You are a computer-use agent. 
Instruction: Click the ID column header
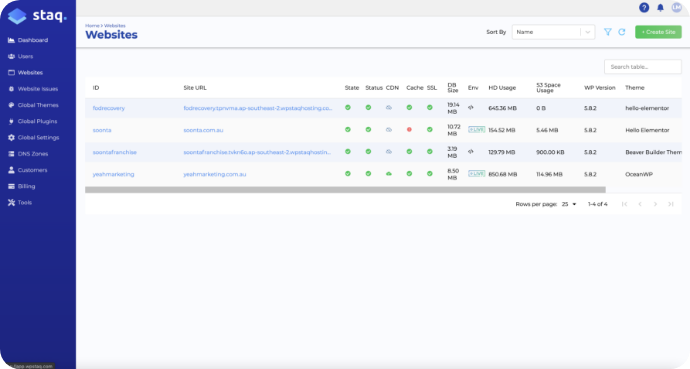tap(96, 88)
